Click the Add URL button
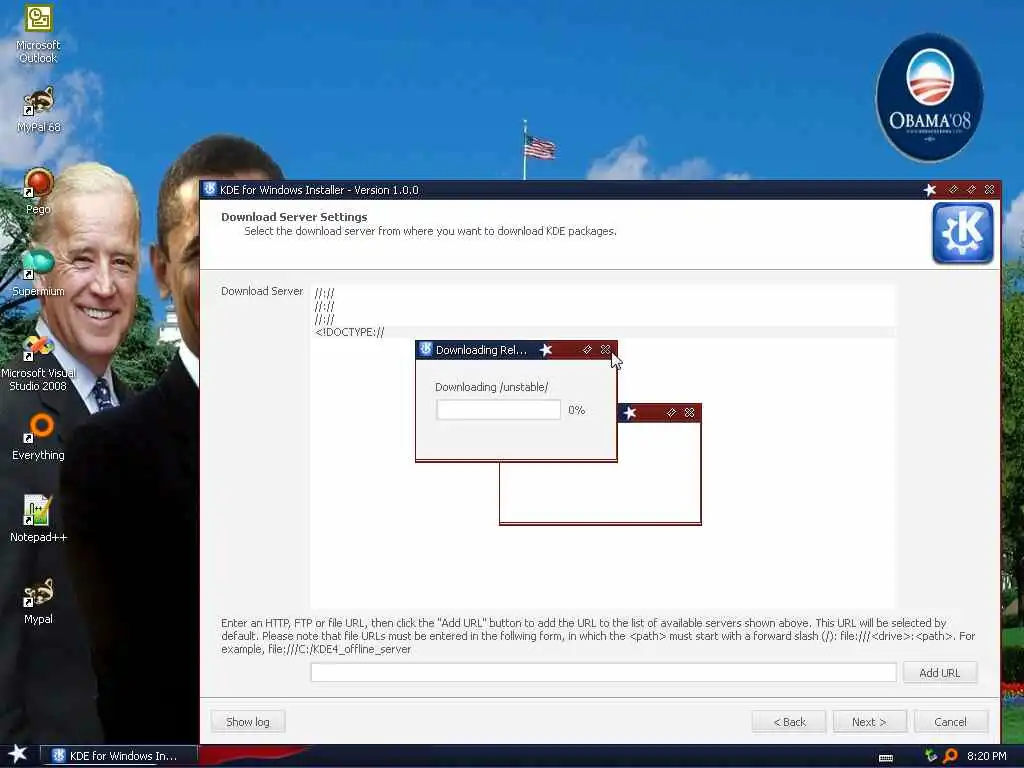Viewport: 1024px width, 768px height. pyautogui.click(x=940, y=673)
